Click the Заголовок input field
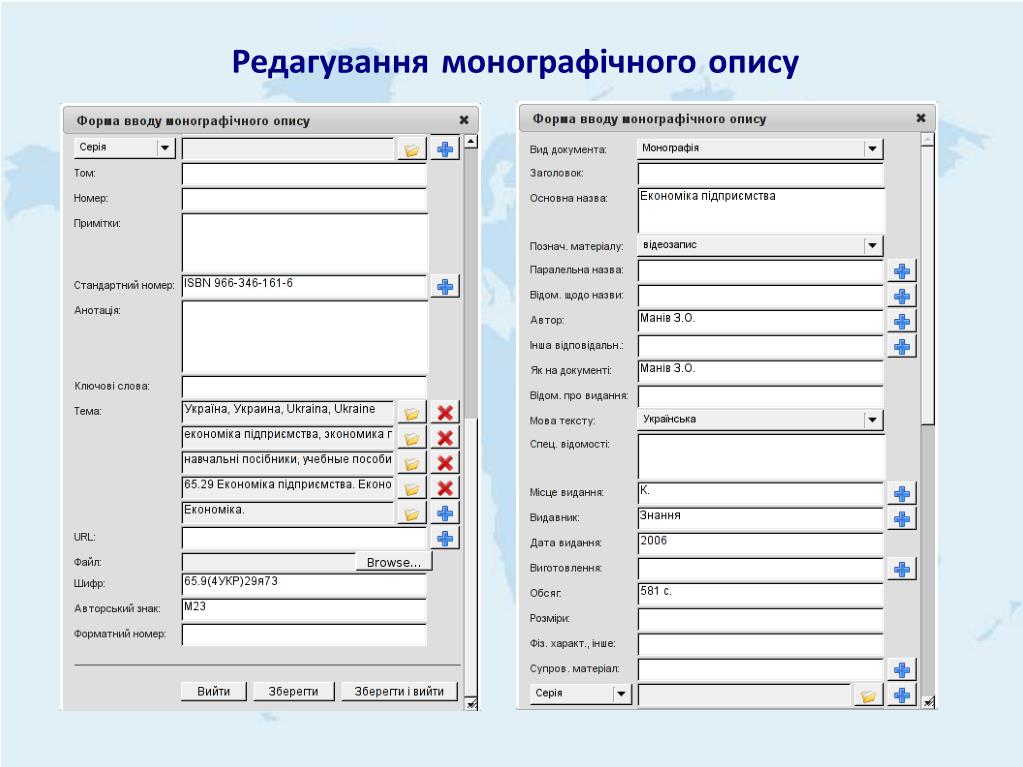 [761, 174]
